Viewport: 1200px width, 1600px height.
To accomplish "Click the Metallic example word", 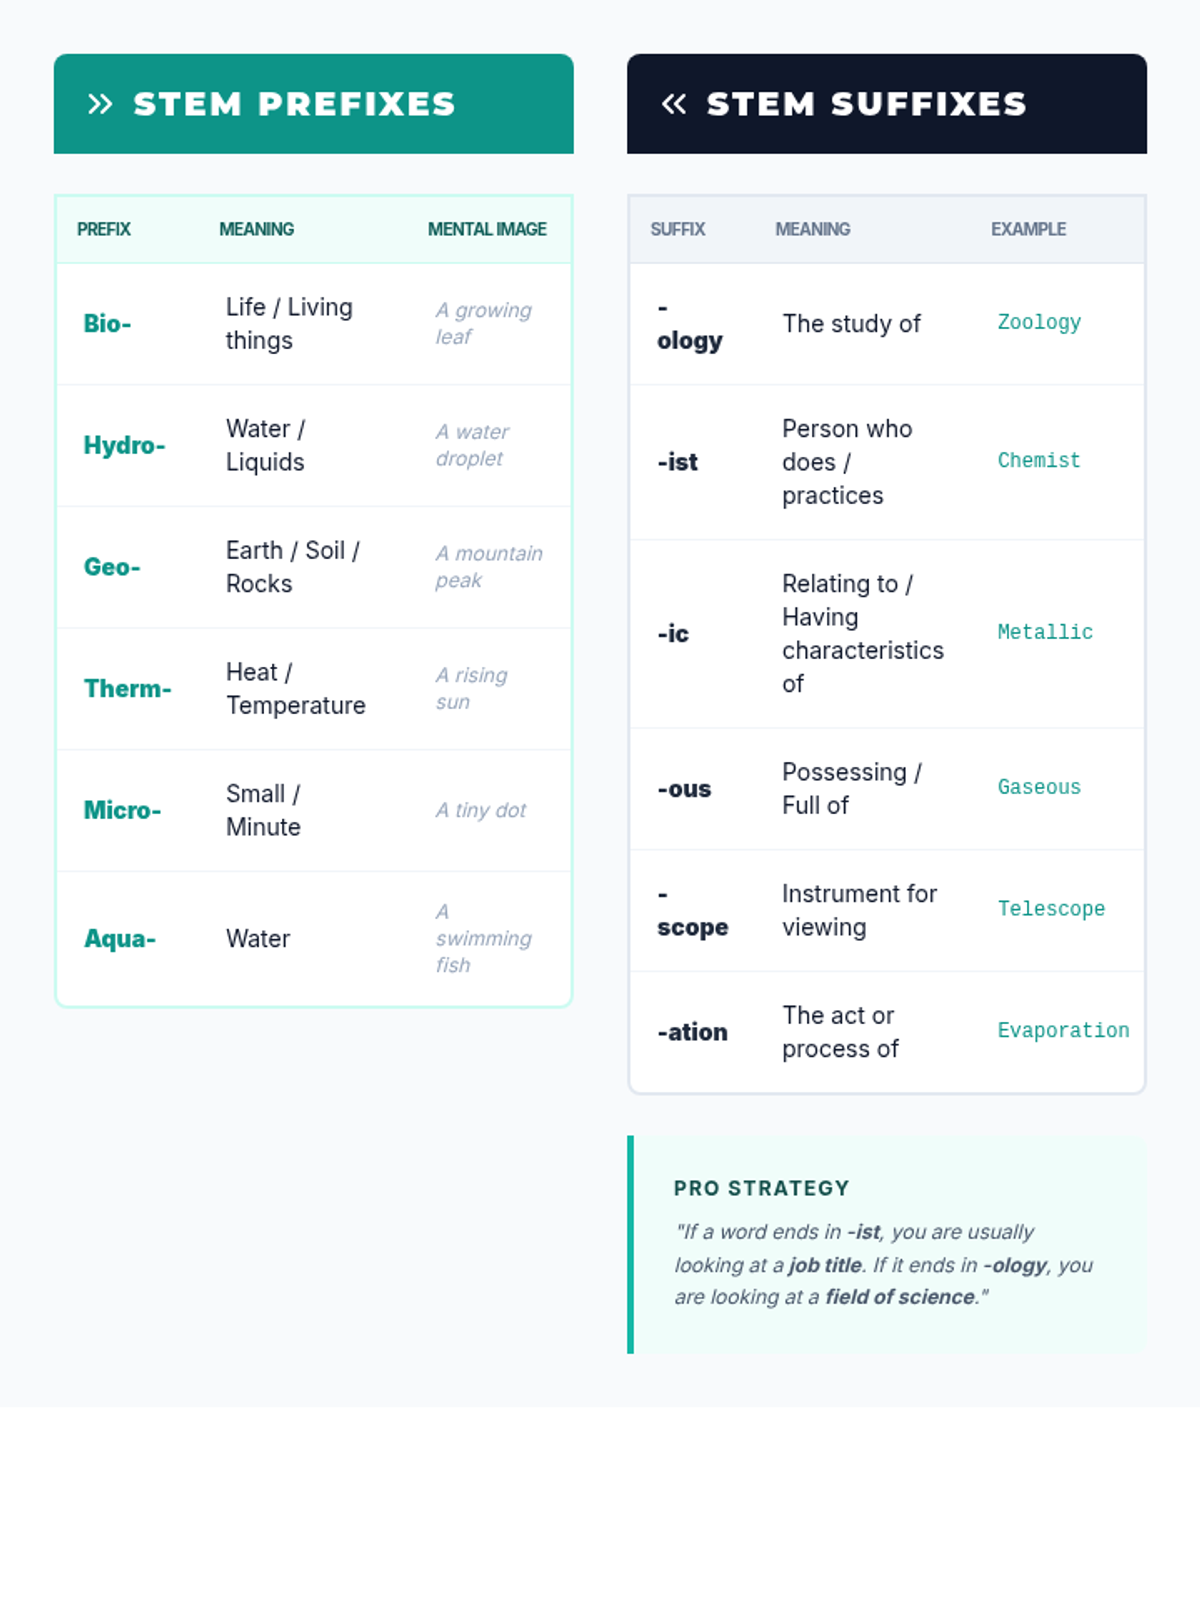I will coord(1045,632).
